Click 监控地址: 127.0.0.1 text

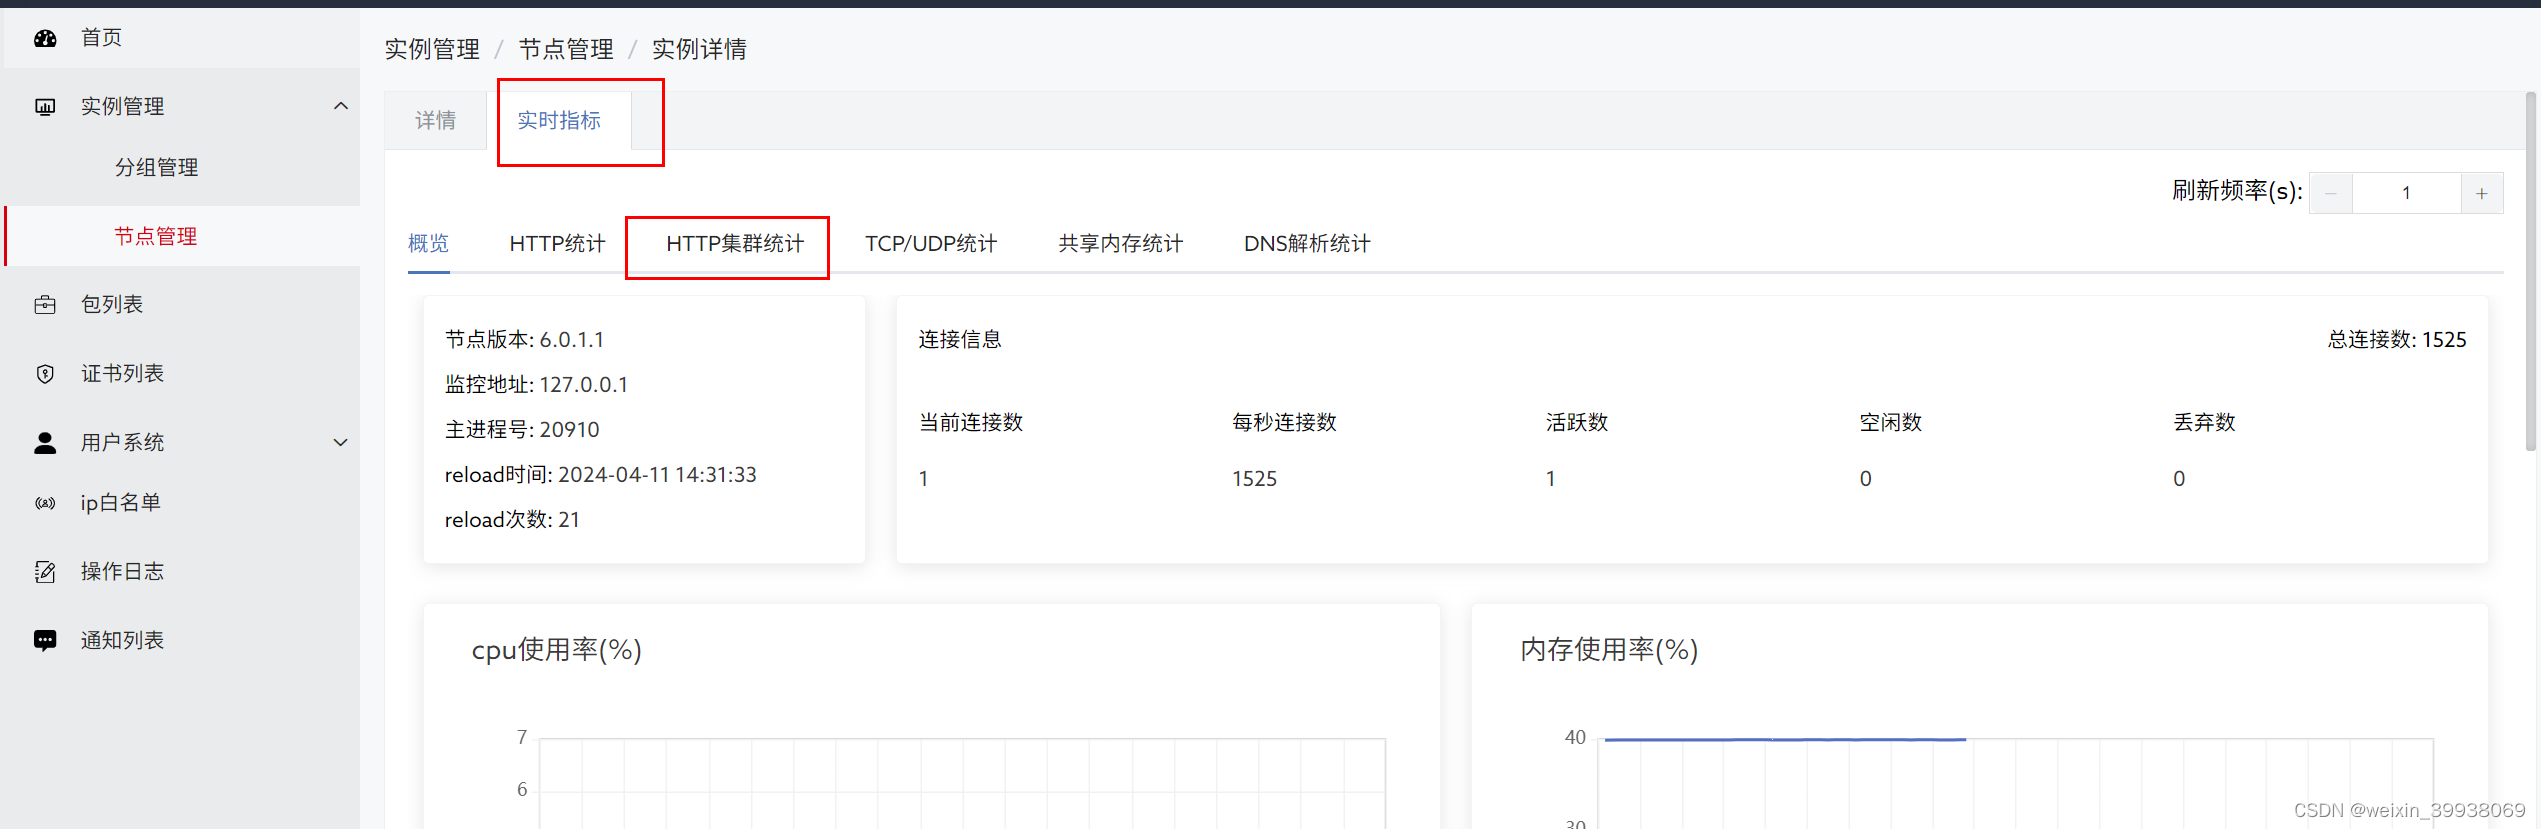coord(537,385)
